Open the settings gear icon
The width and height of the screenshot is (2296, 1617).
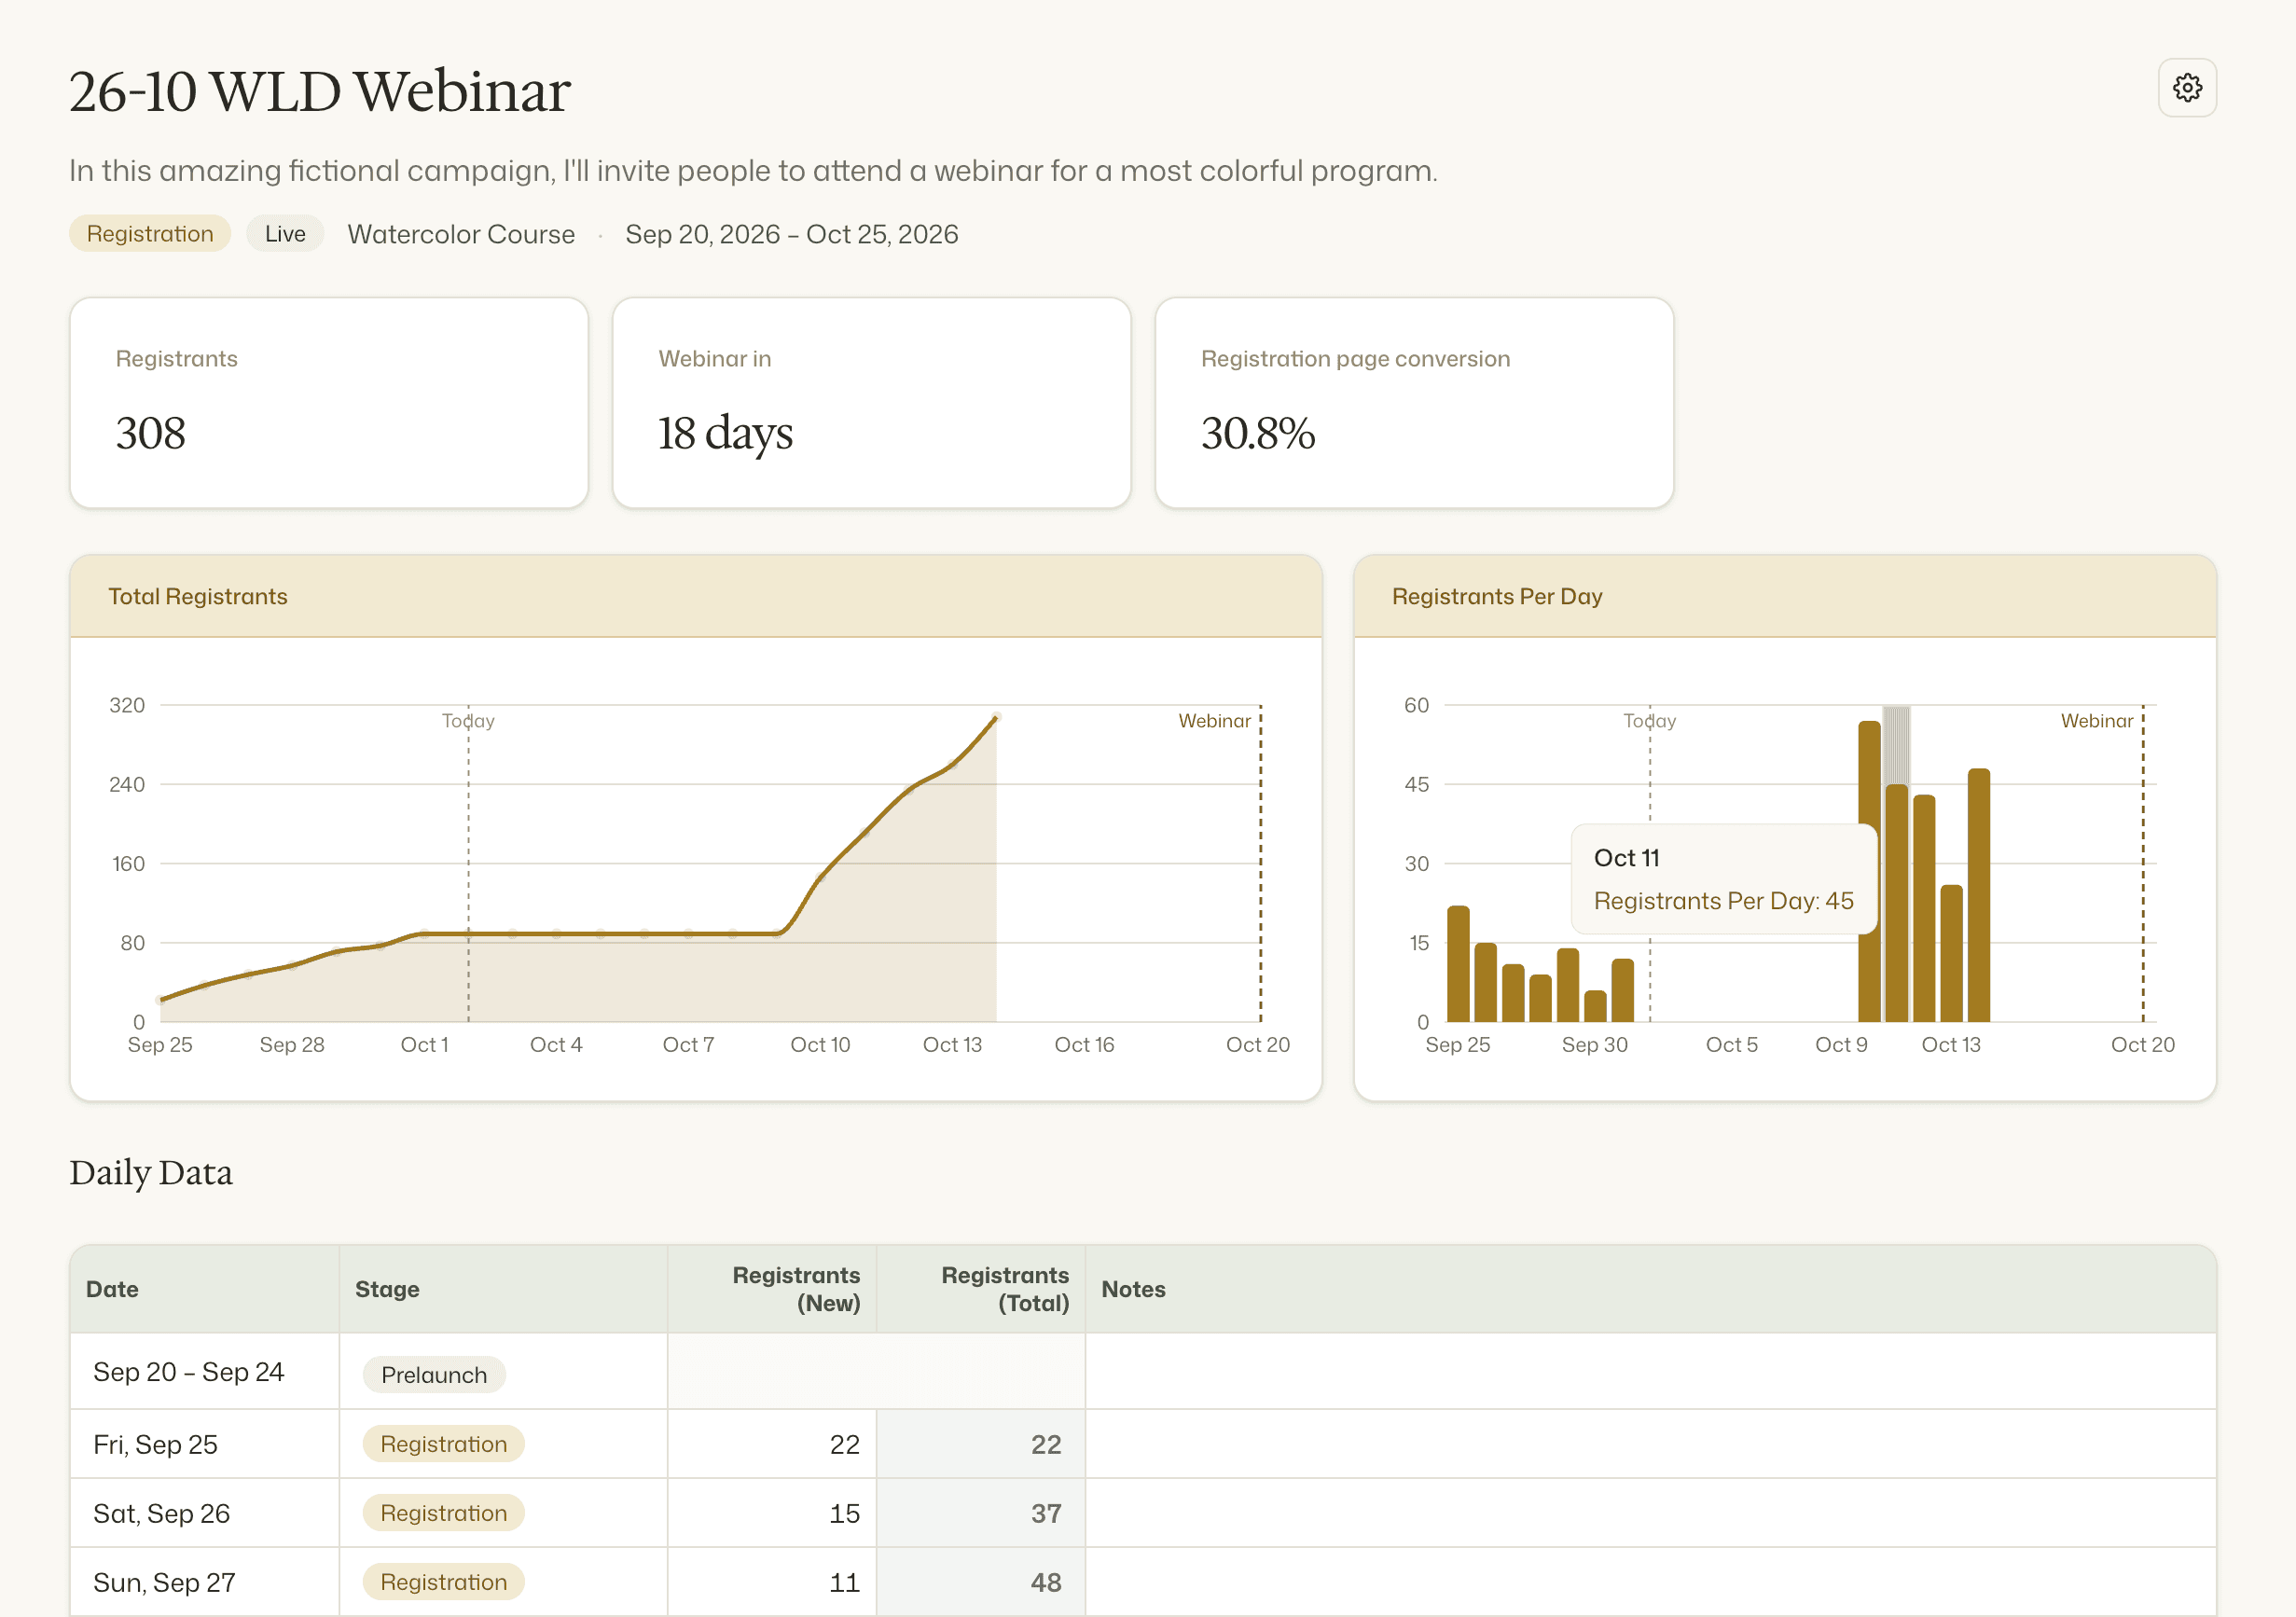pyautogui.click(x=2187, y=88)
